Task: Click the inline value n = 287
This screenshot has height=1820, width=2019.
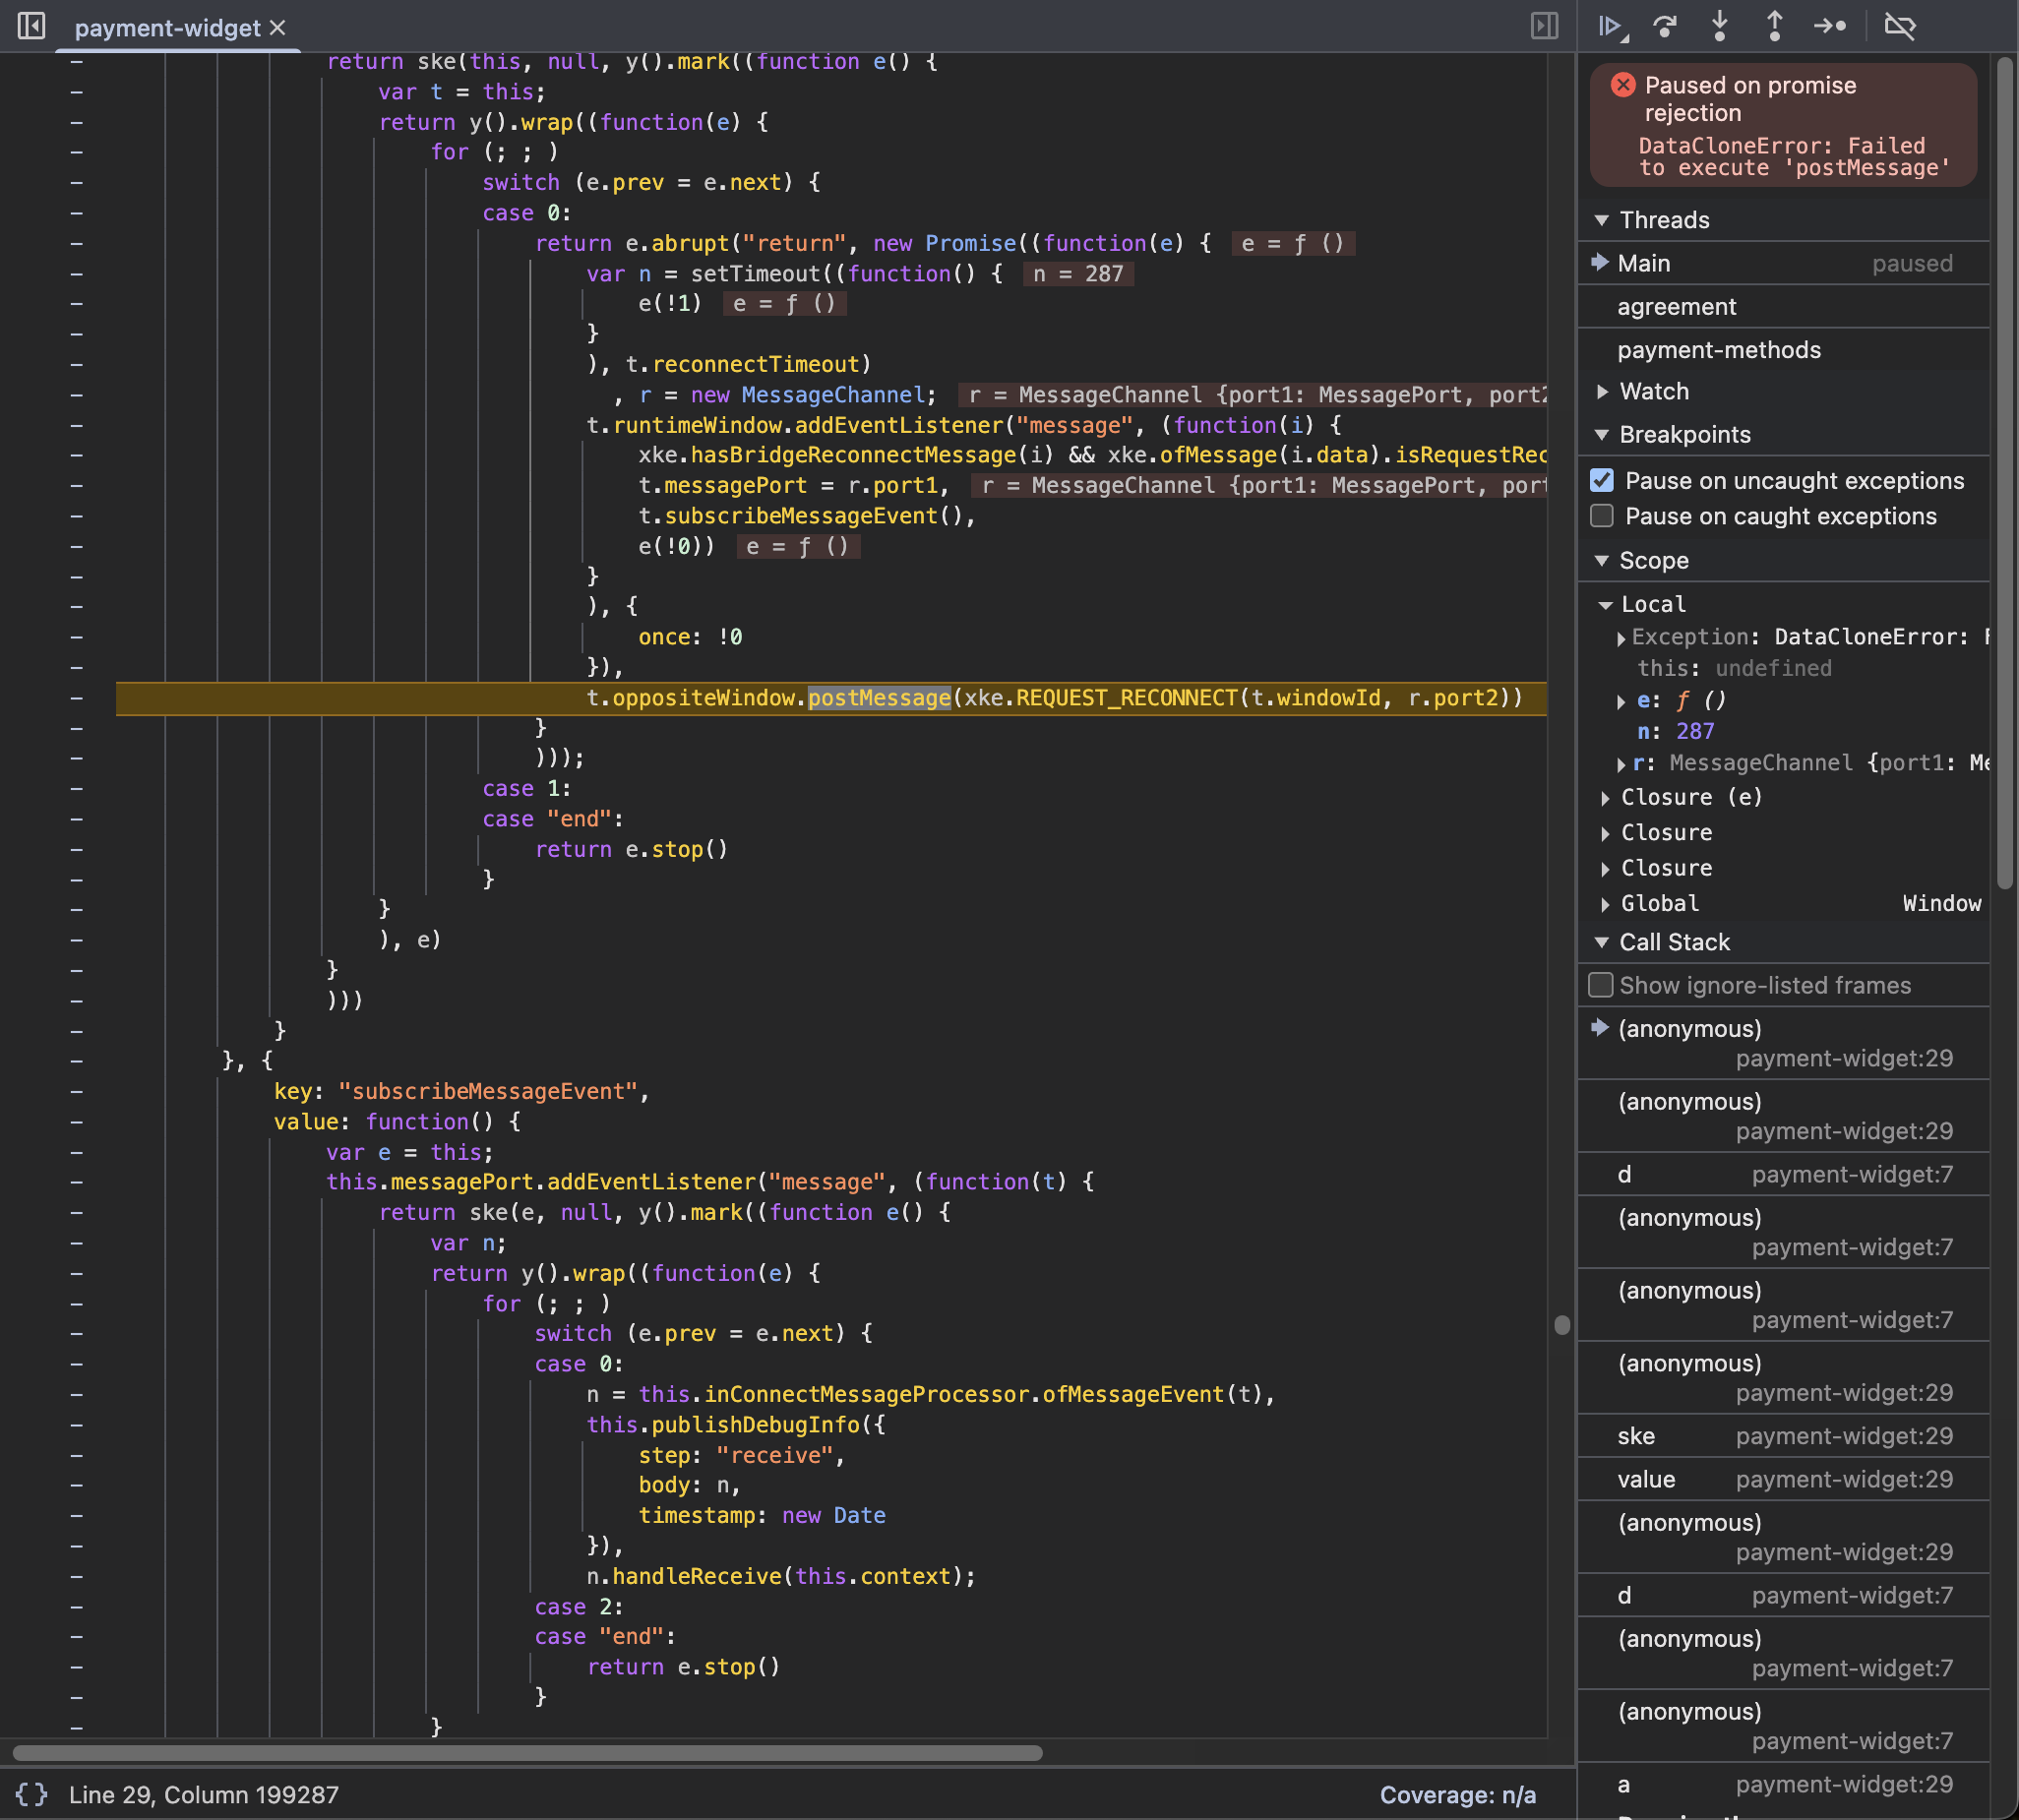Action: tap(1078, 274)
